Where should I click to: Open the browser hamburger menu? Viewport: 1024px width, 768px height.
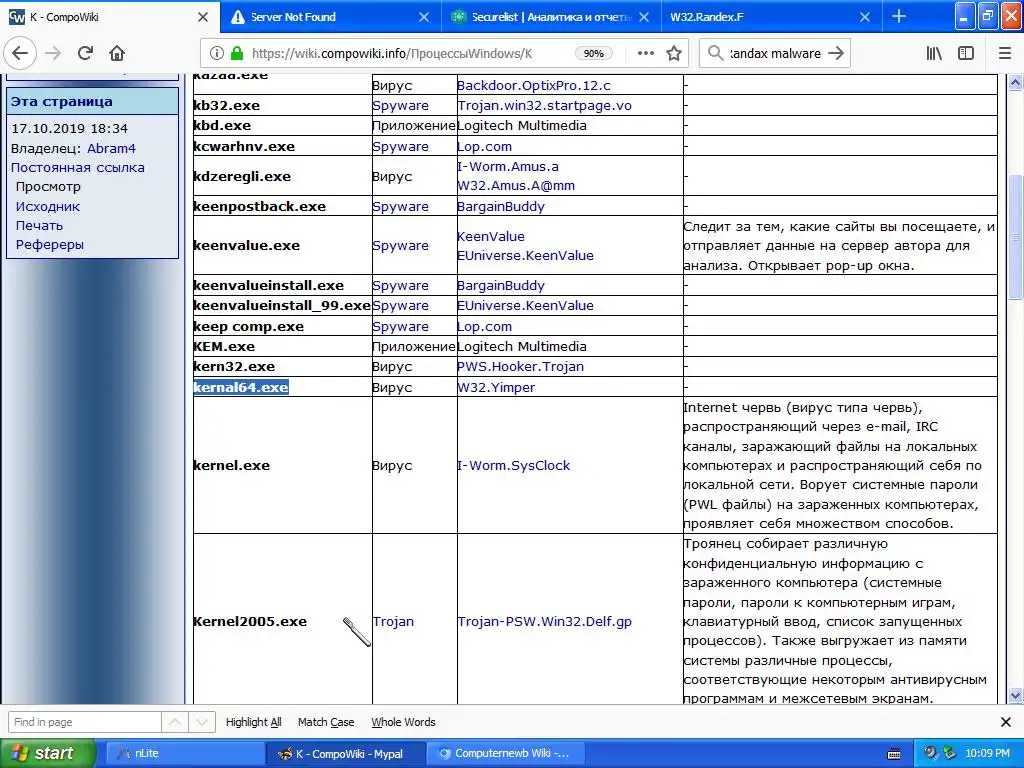[1005, 53]
